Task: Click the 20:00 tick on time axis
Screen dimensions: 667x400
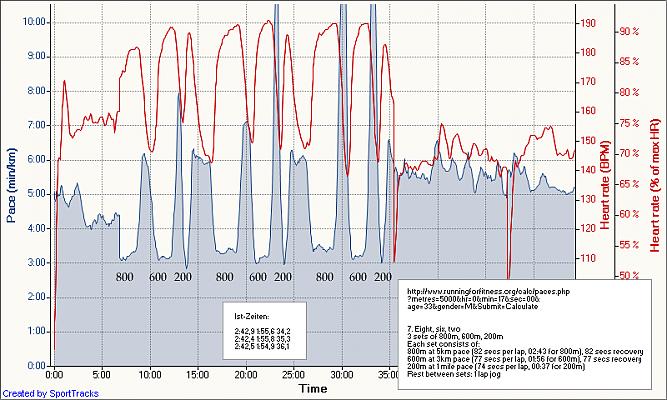Action: point(245,374)
